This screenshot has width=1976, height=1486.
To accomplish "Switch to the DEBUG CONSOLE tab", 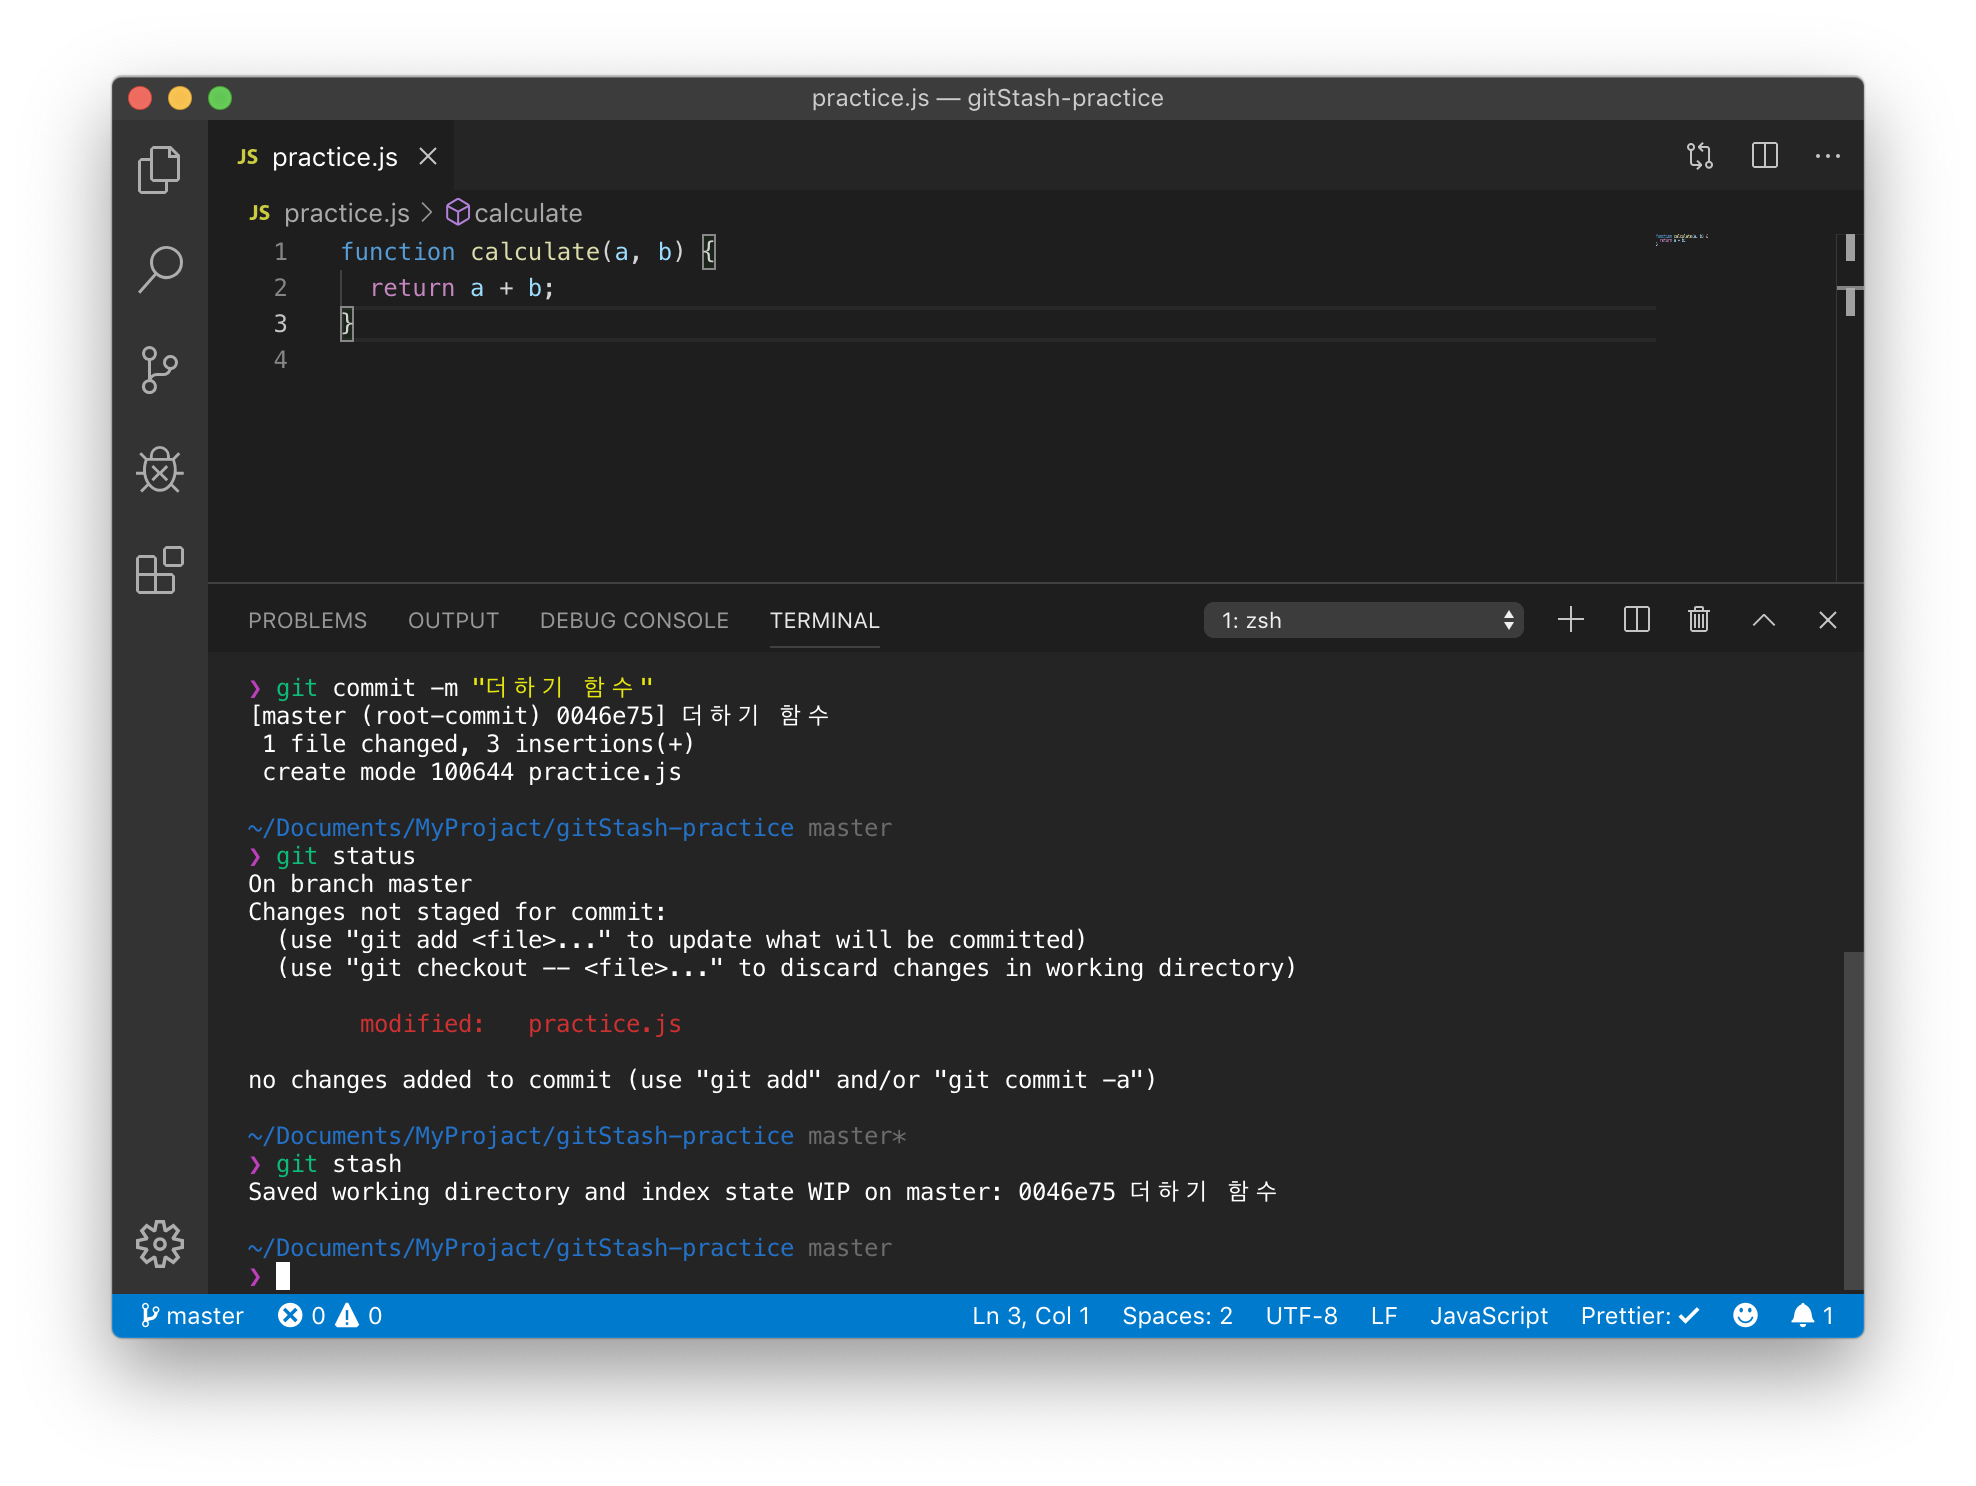I will coord(634,620).
